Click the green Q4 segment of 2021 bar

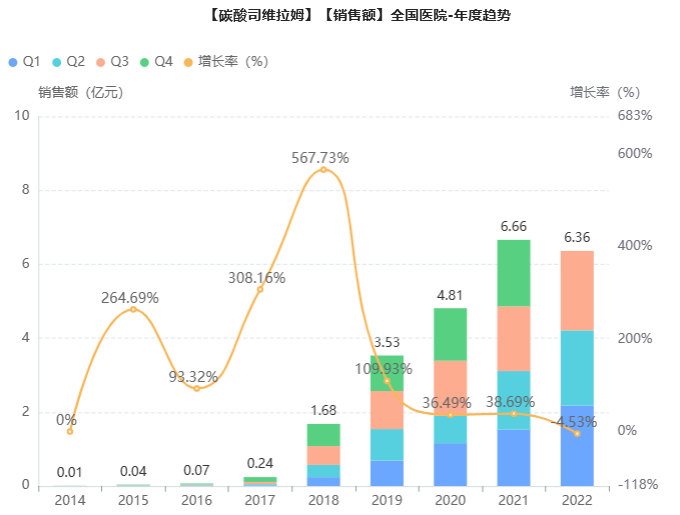pos(513,273)
